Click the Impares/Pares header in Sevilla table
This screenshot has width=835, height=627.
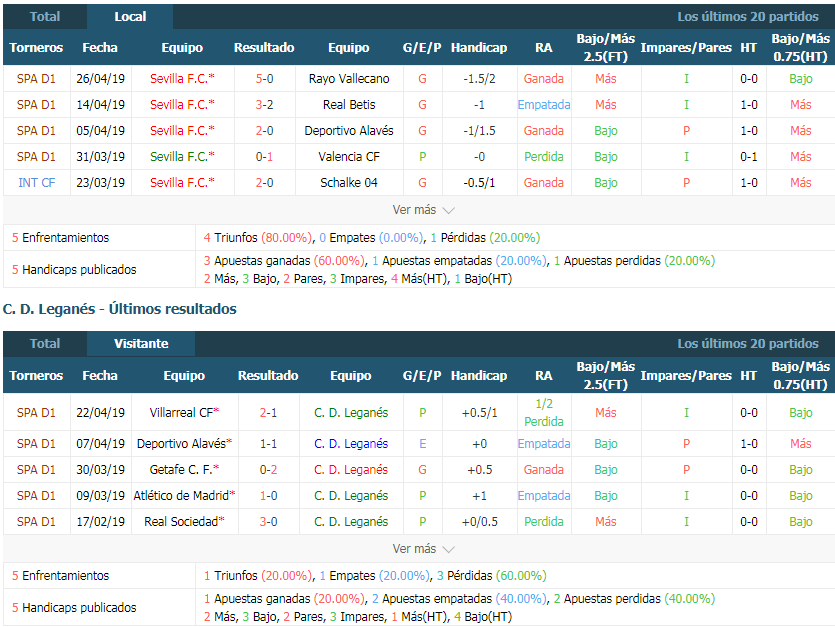pyautogui.click(x=686, y=48)
